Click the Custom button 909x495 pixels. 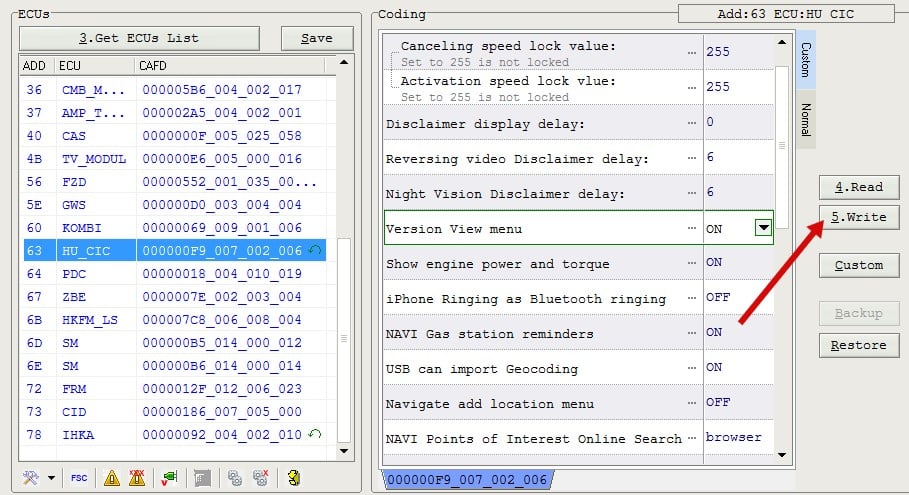[859, 265]
